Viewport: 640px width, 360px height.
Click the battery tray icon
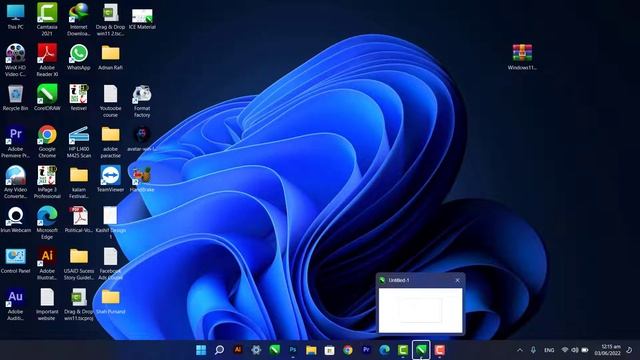585,350
